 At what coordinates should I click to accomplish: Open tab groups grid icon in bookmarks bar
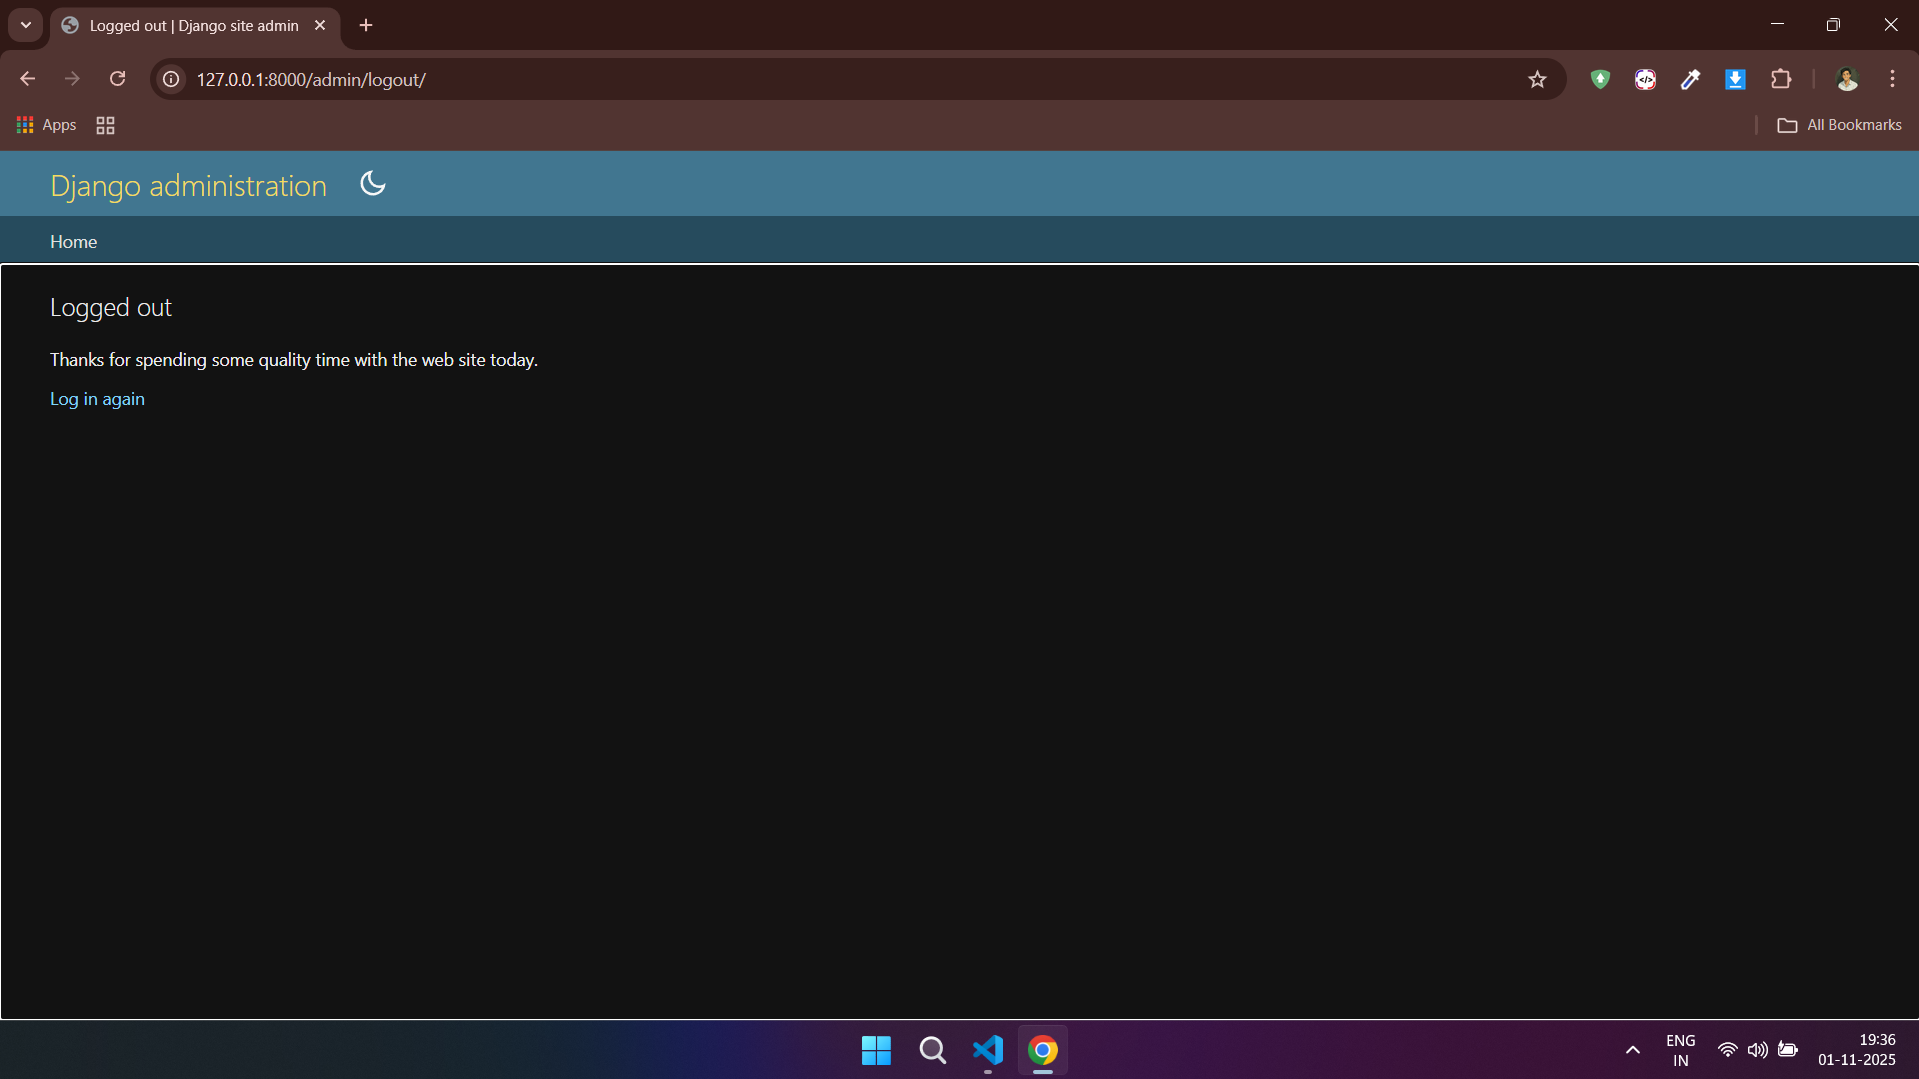tap(105, 125)
